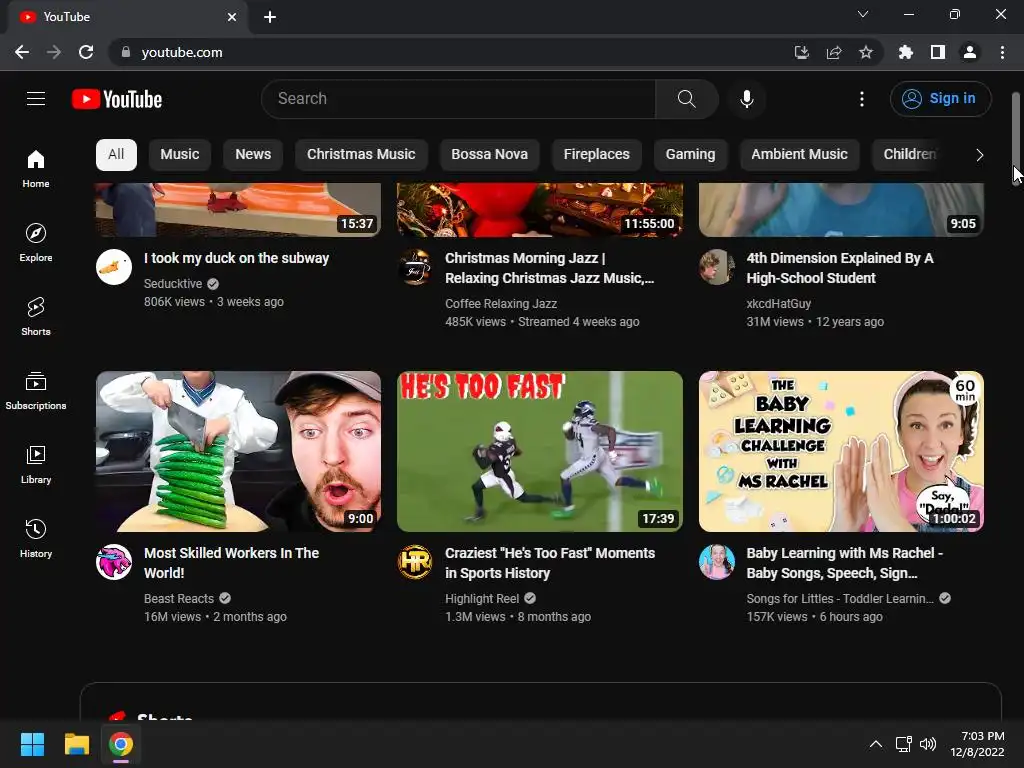Viewport: 1024px width, 768px height.
Task: Click the MrBeast cucumber video thumbnail
Action: point(238,451)
